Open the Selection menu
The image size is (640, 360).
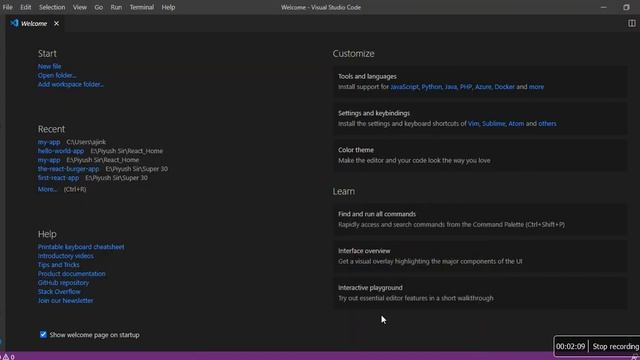52,7
